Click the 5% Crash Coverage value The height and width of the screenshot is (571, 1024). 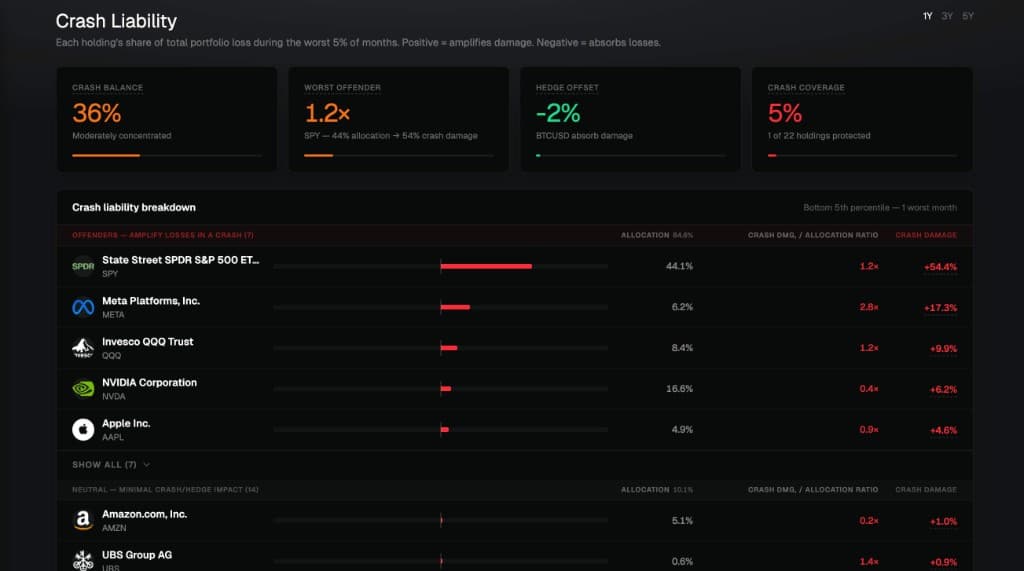tap(784, 113)
